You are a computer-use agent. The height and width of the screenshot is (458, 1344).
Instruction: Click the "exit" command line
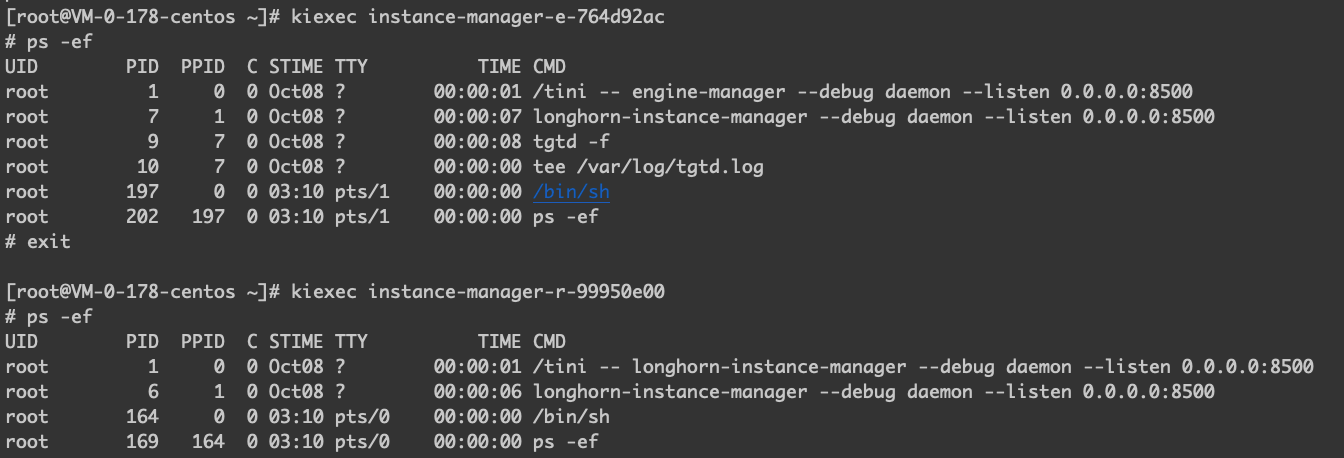[x=47, y=242]
